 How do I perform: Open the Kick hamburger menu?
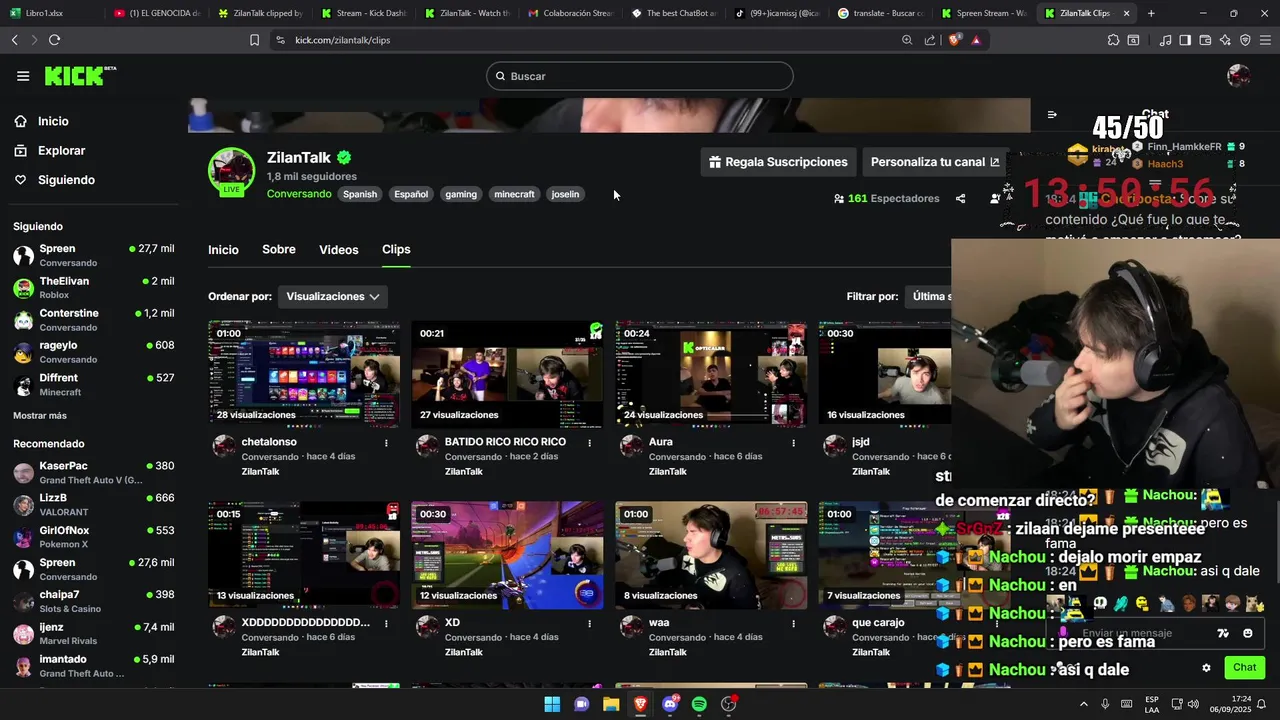pos(23,76)
